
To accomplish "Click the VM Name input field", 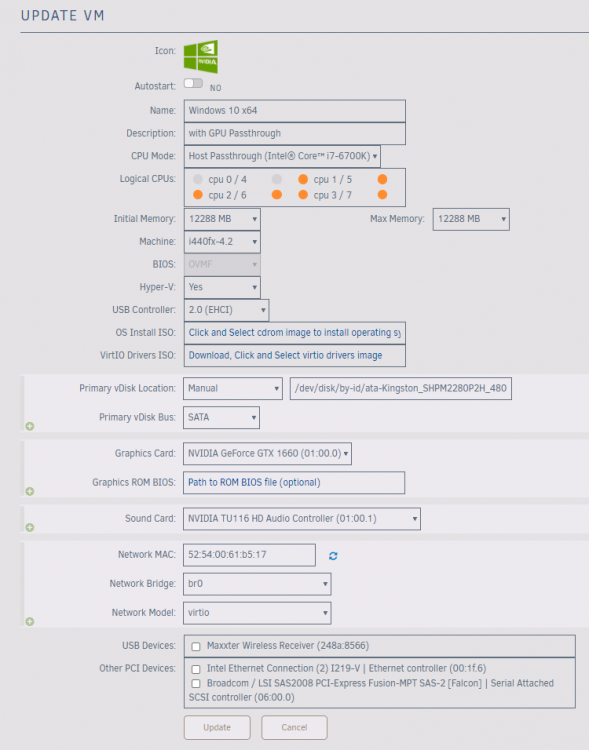I will [295, 111].
